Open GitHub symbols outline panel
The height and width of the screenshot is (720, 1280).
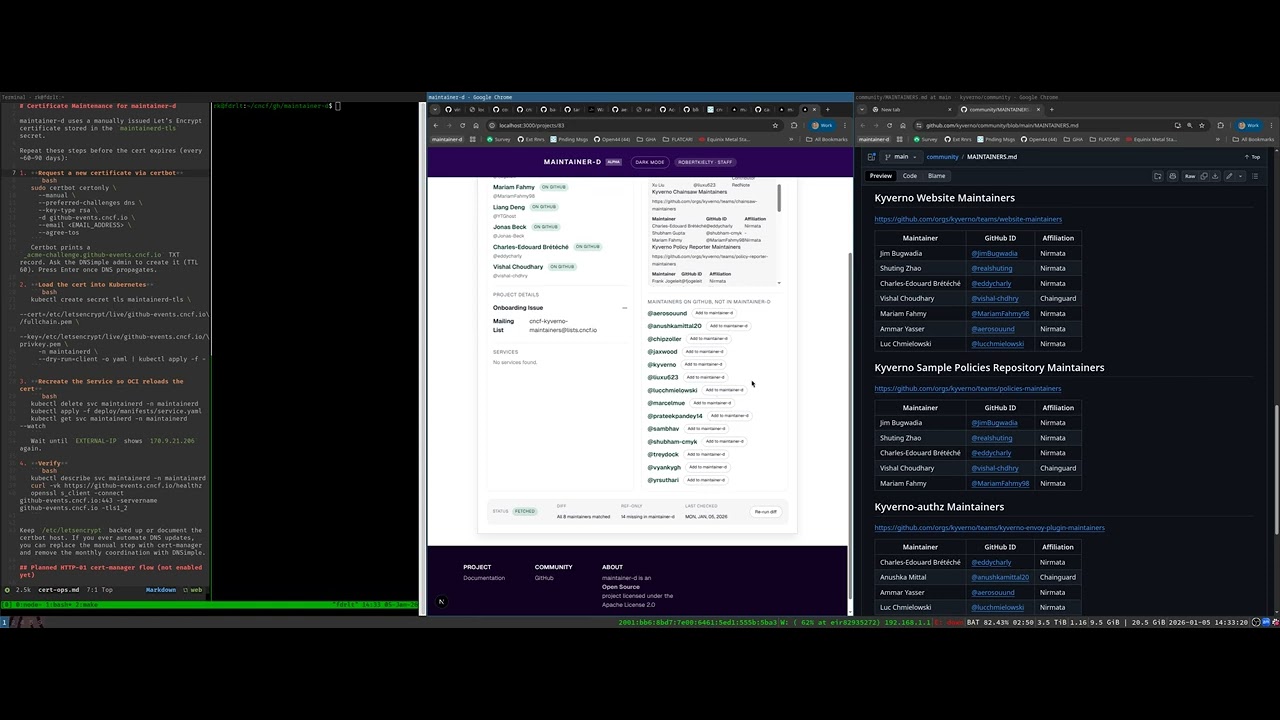[x=1255, y=176]
